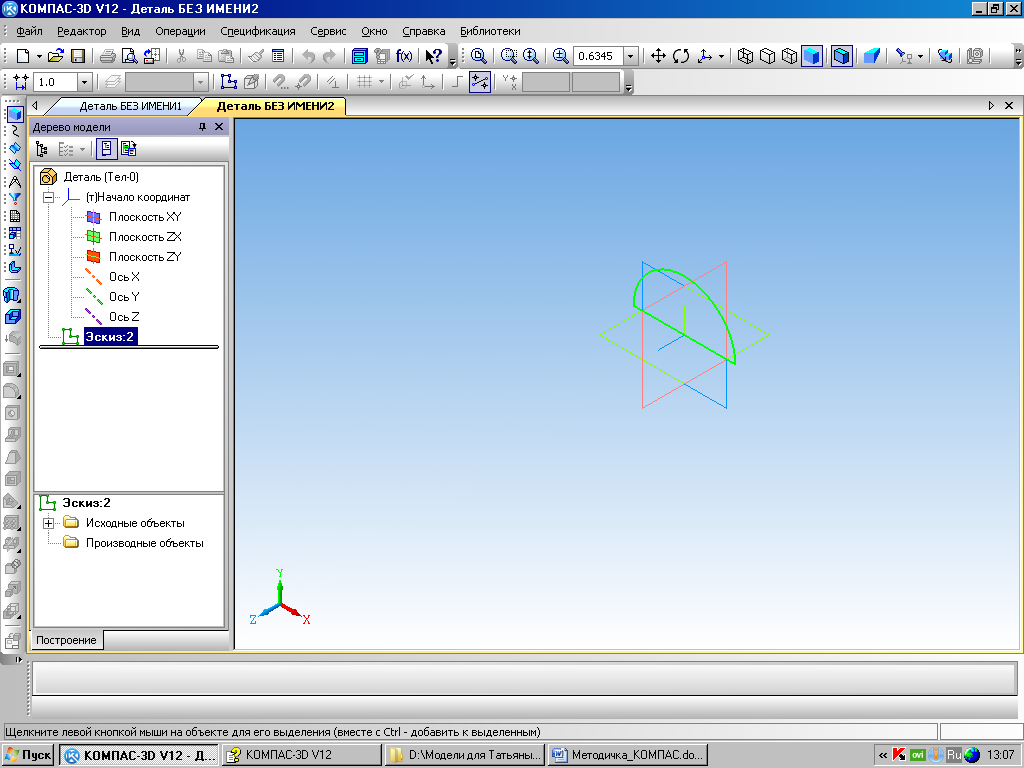
Task: Select the Extrusion operation in side panel
Action: pos(13,295)
